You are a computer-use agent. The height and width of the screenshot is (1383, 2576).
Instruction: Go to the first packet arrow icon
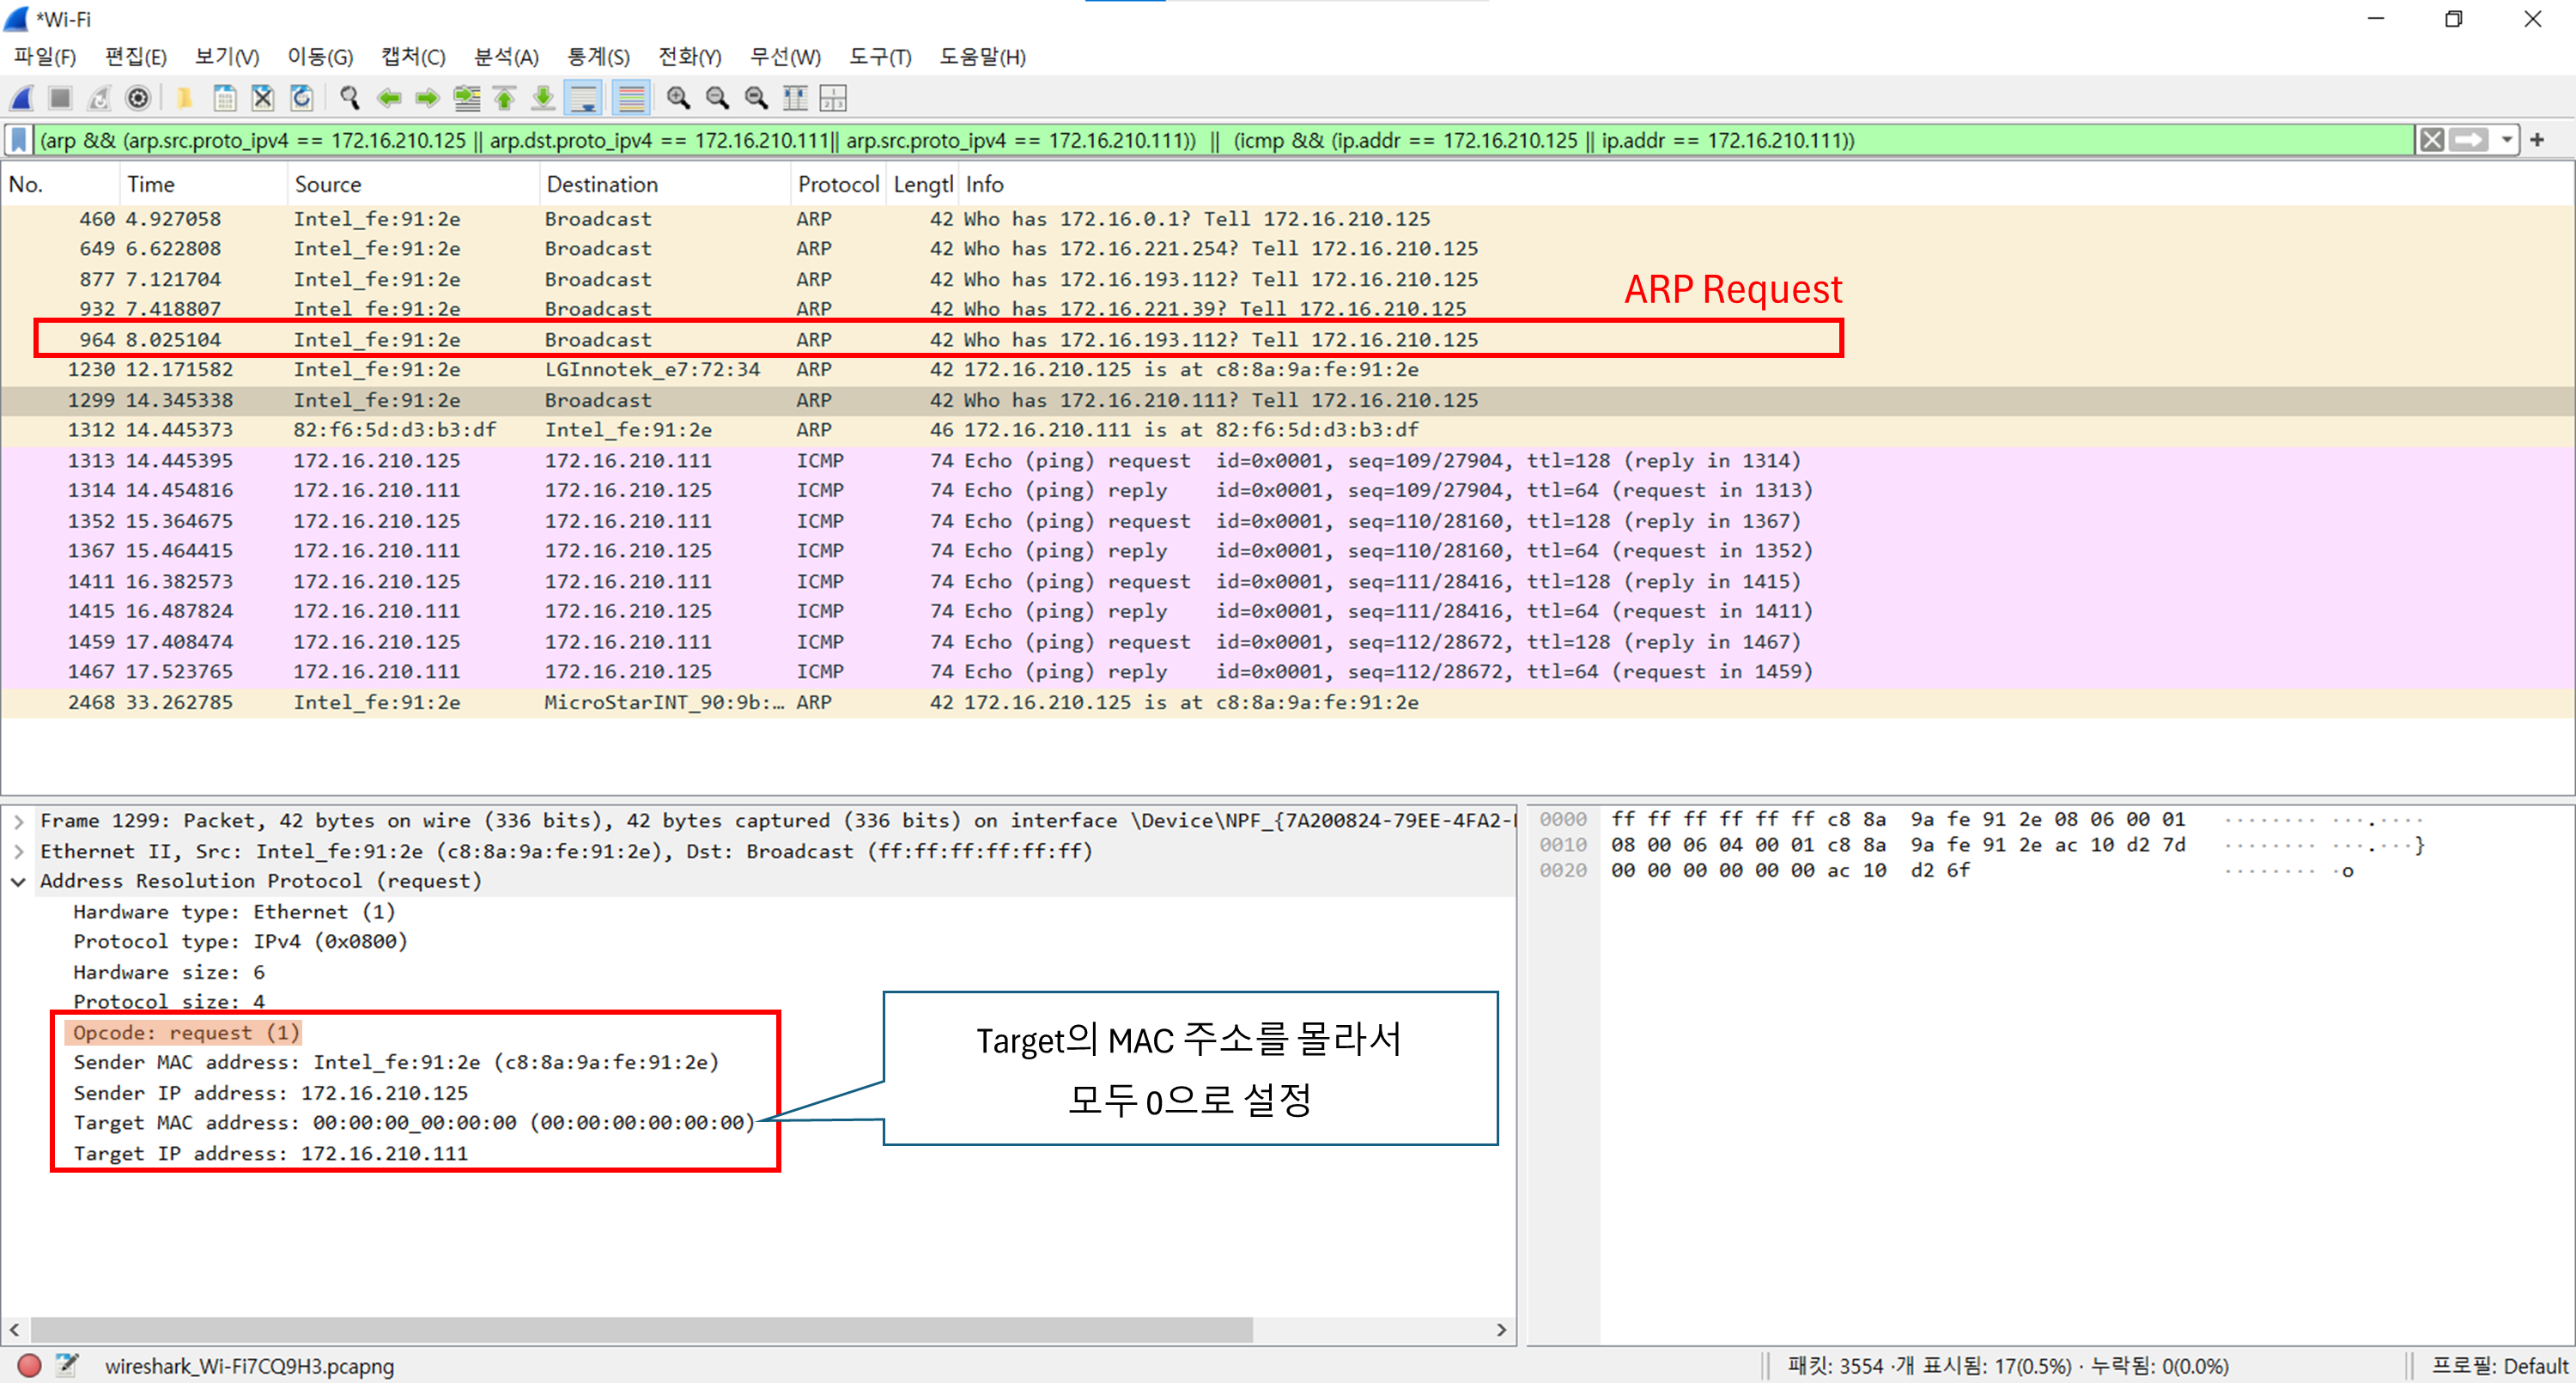(x=505, y=98)
